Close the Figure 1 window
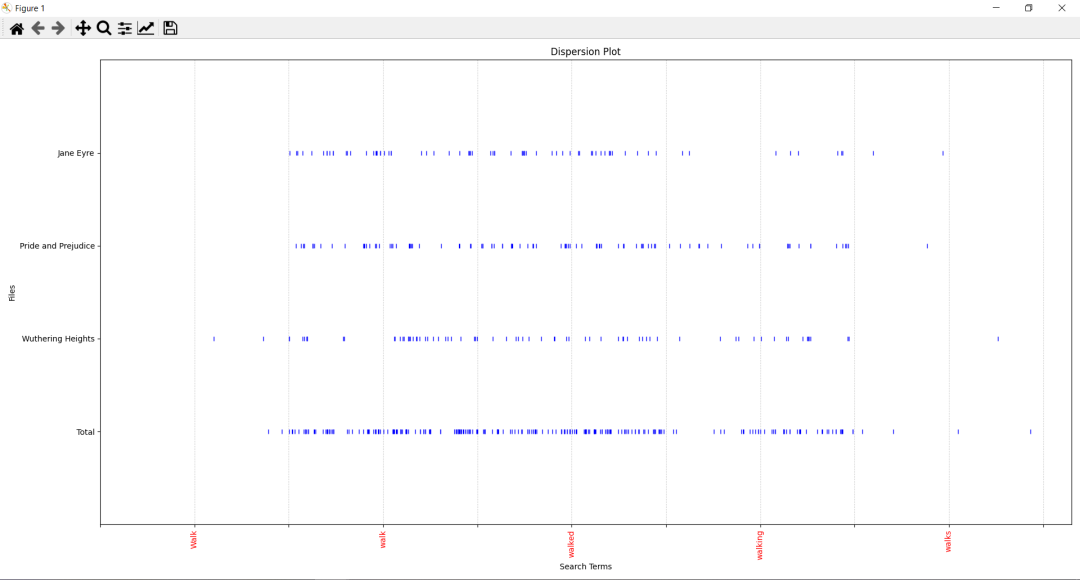The image size is (1080, 580). point(1061,8)
